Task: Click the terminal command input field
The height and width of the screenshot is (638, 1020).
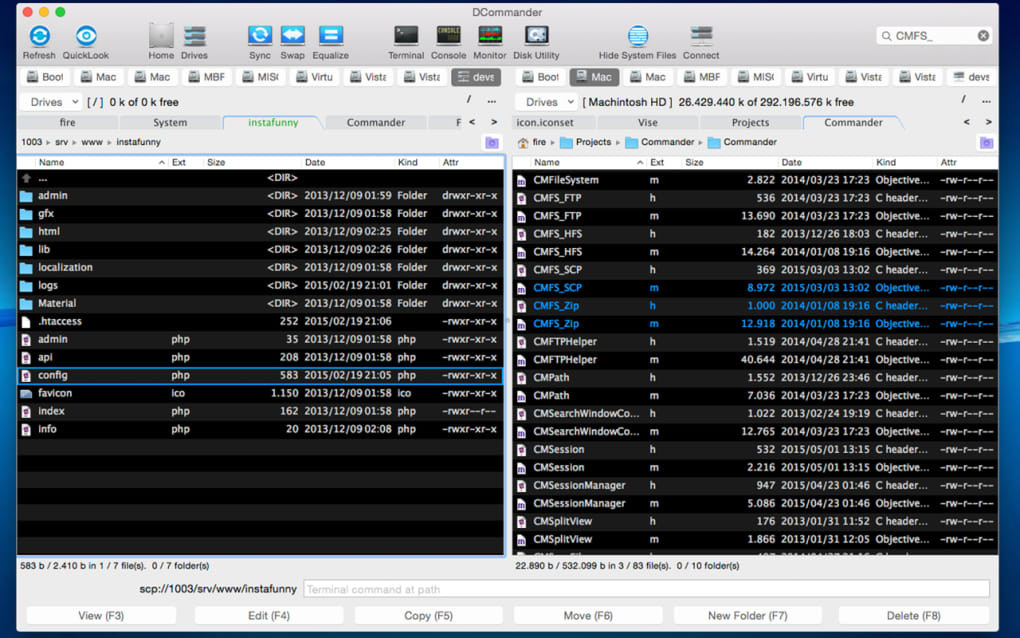Action: pyautogui.click(x=645, y=589)
